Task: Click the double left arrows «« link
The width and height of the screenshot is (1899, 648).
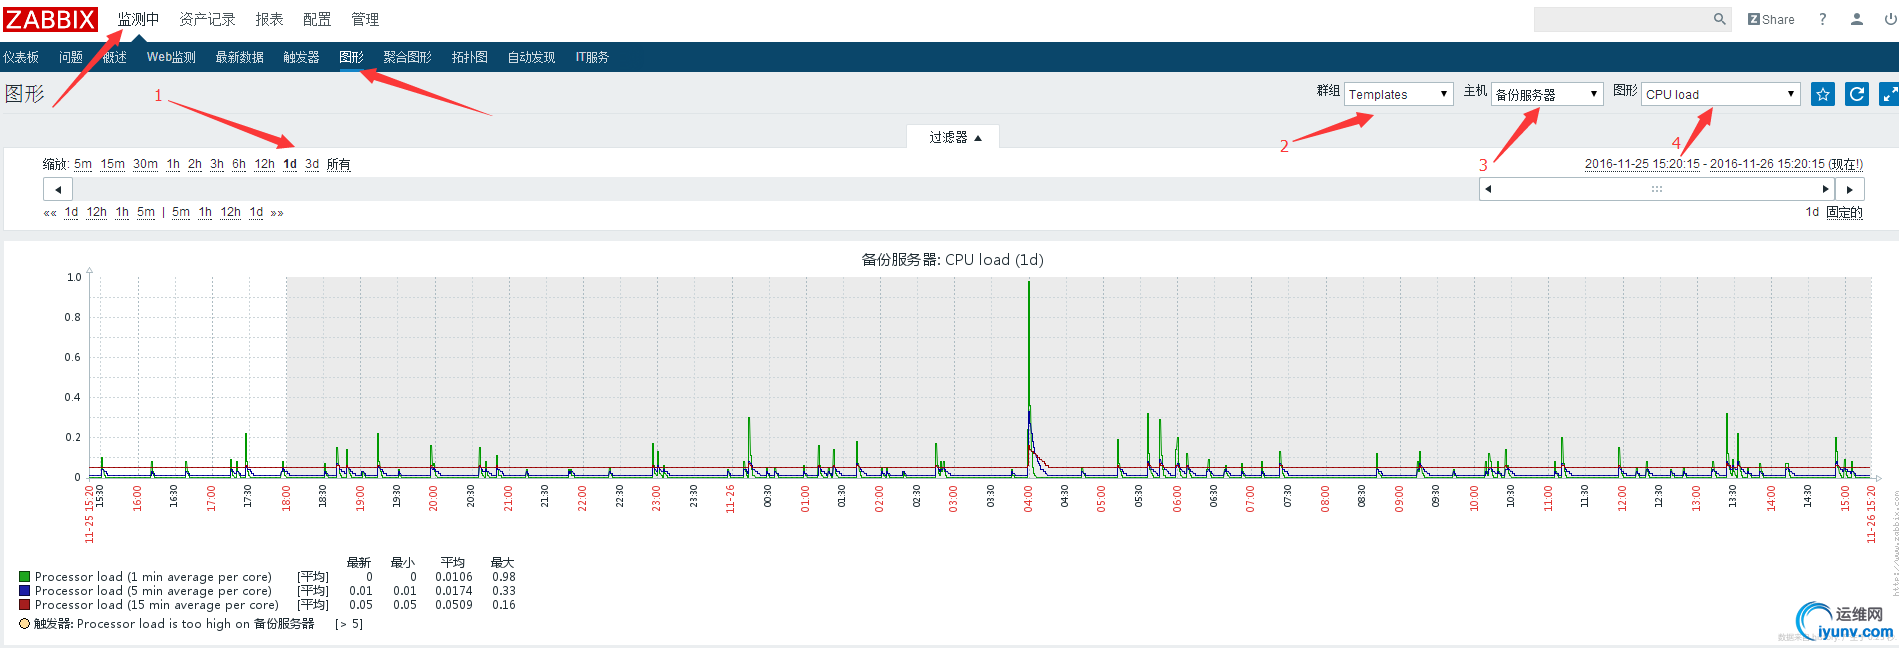Action: coord(50,213)
